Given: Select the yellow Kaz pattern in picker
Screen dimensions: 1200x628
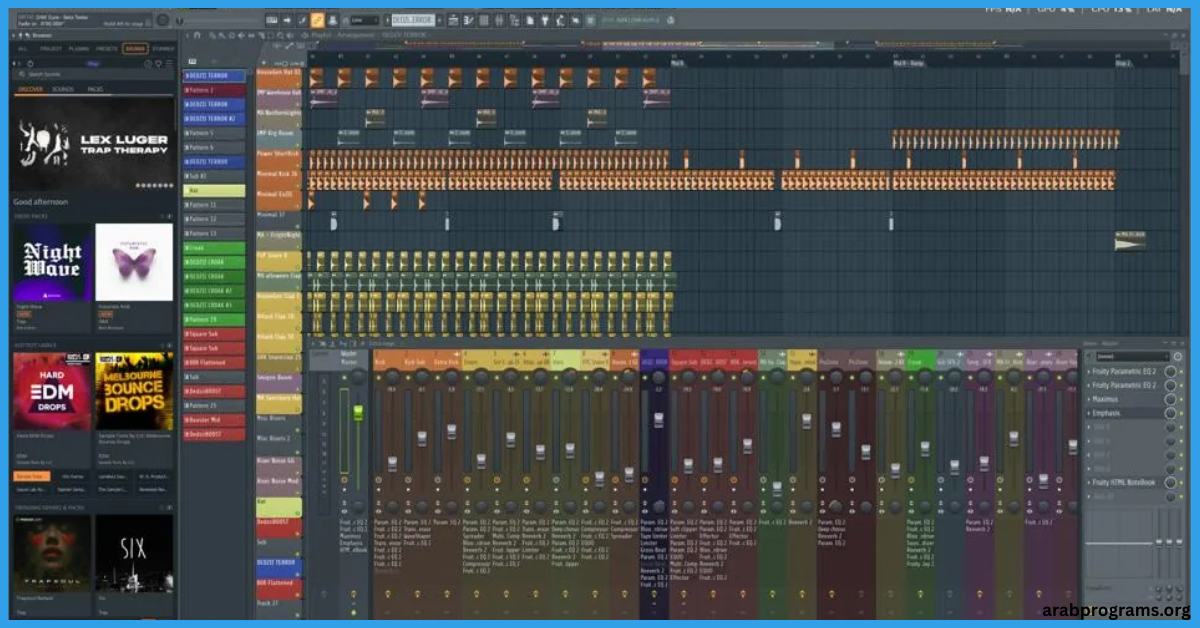Looking at the screenshot, I should (x=213, y=190).
